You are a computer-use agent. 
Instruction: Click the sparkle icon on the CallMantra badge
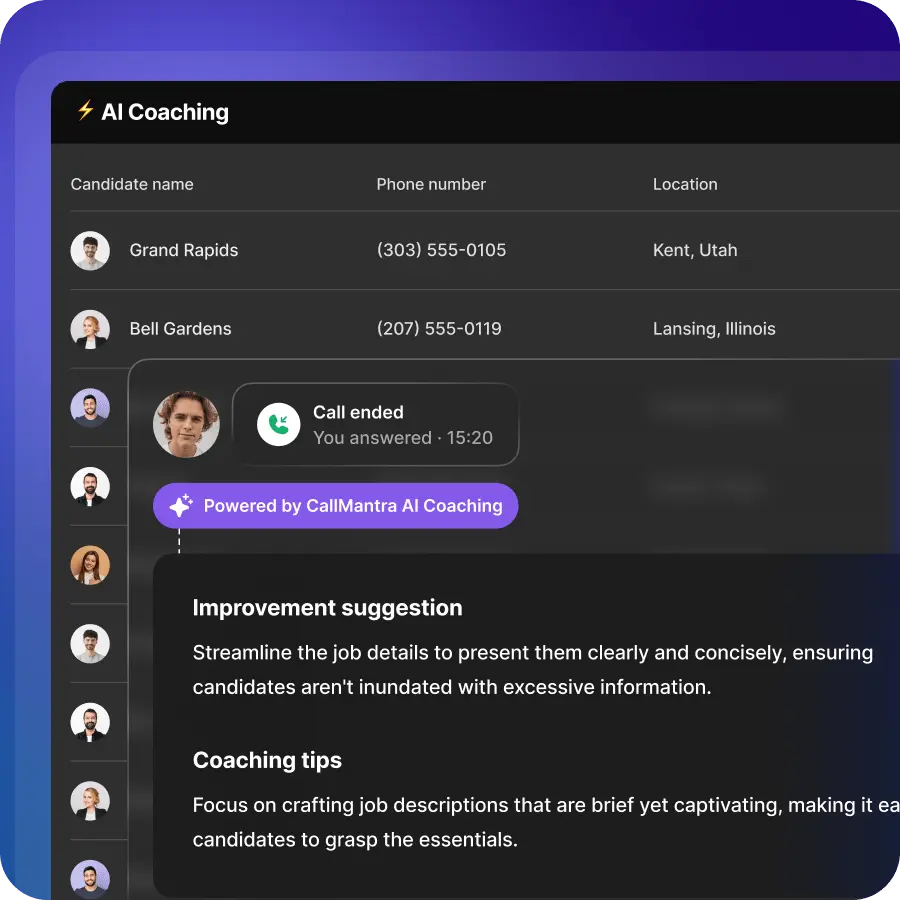pyautogui.click(x=180, y=505)
